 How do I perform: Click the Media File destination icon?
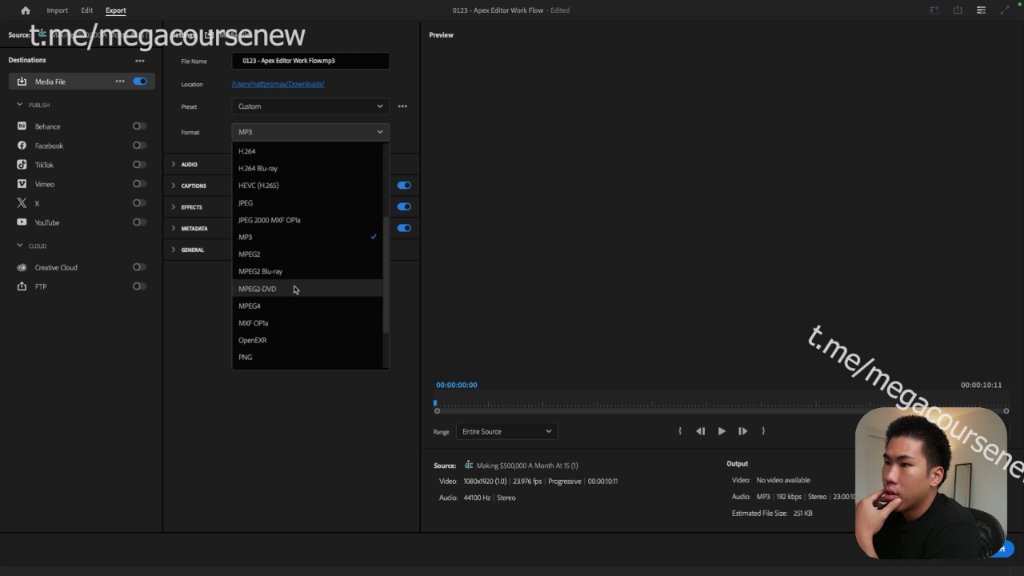point(22,82)
